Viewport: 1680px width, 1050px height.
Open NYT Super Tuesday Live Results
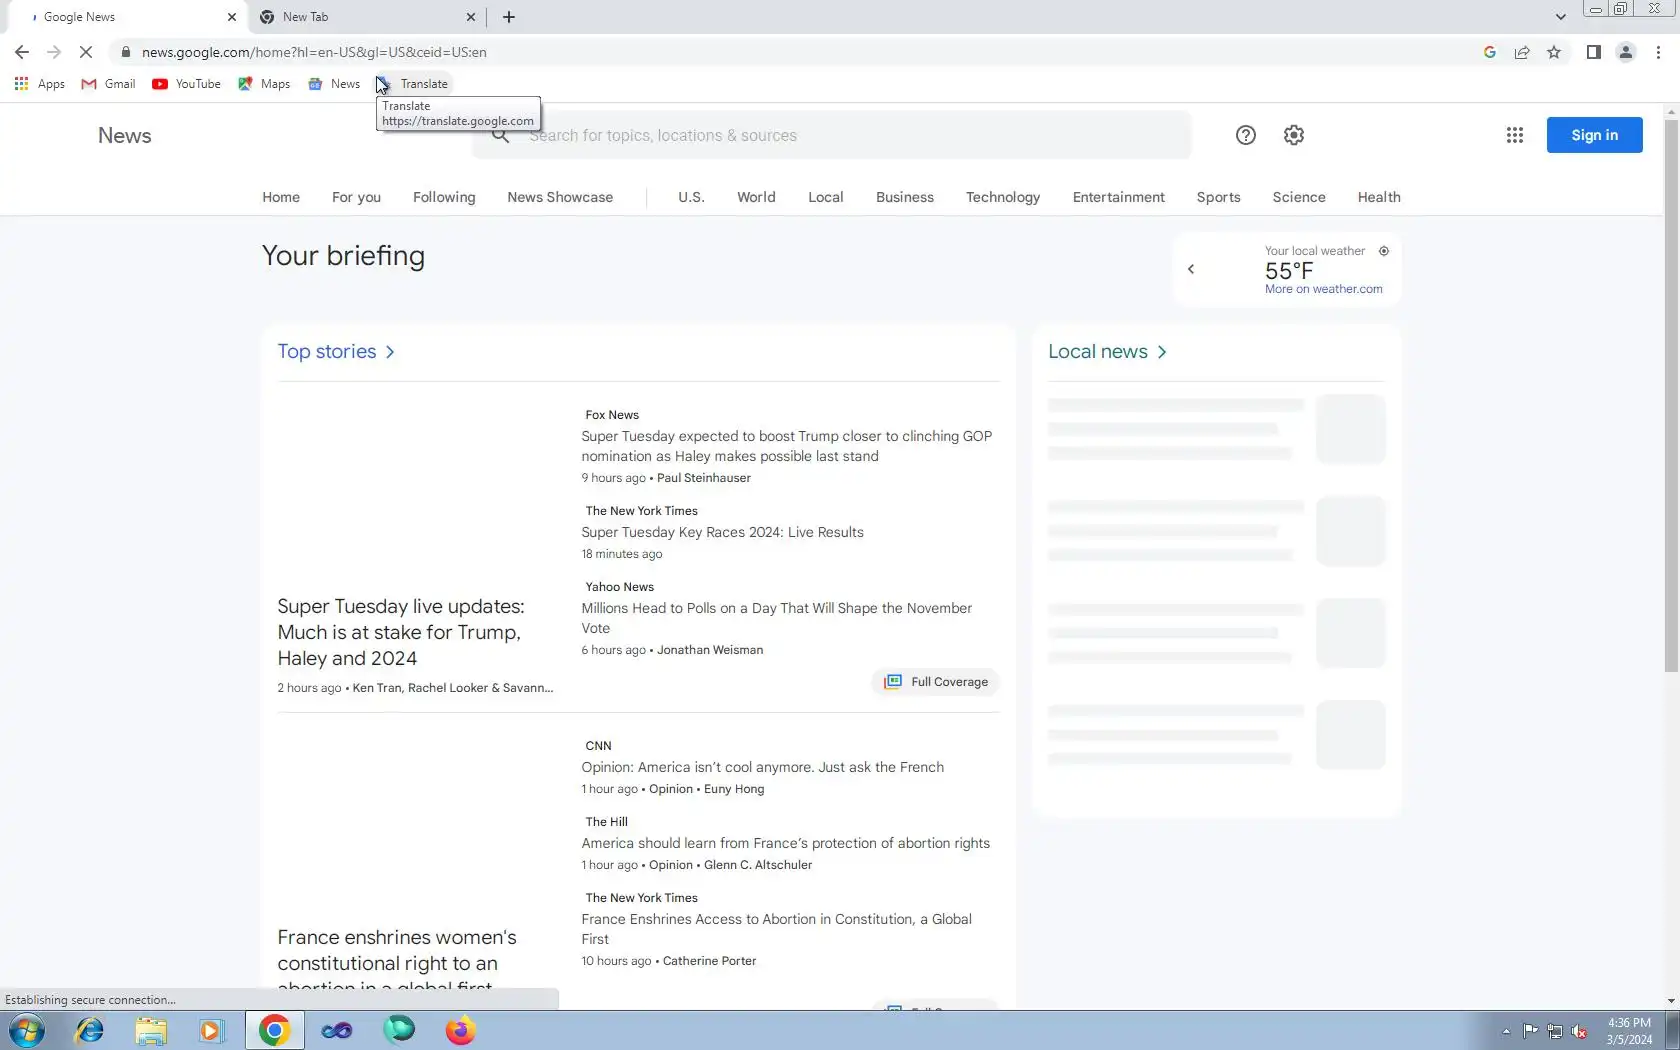pyautogui.click(x=723, y=532)
